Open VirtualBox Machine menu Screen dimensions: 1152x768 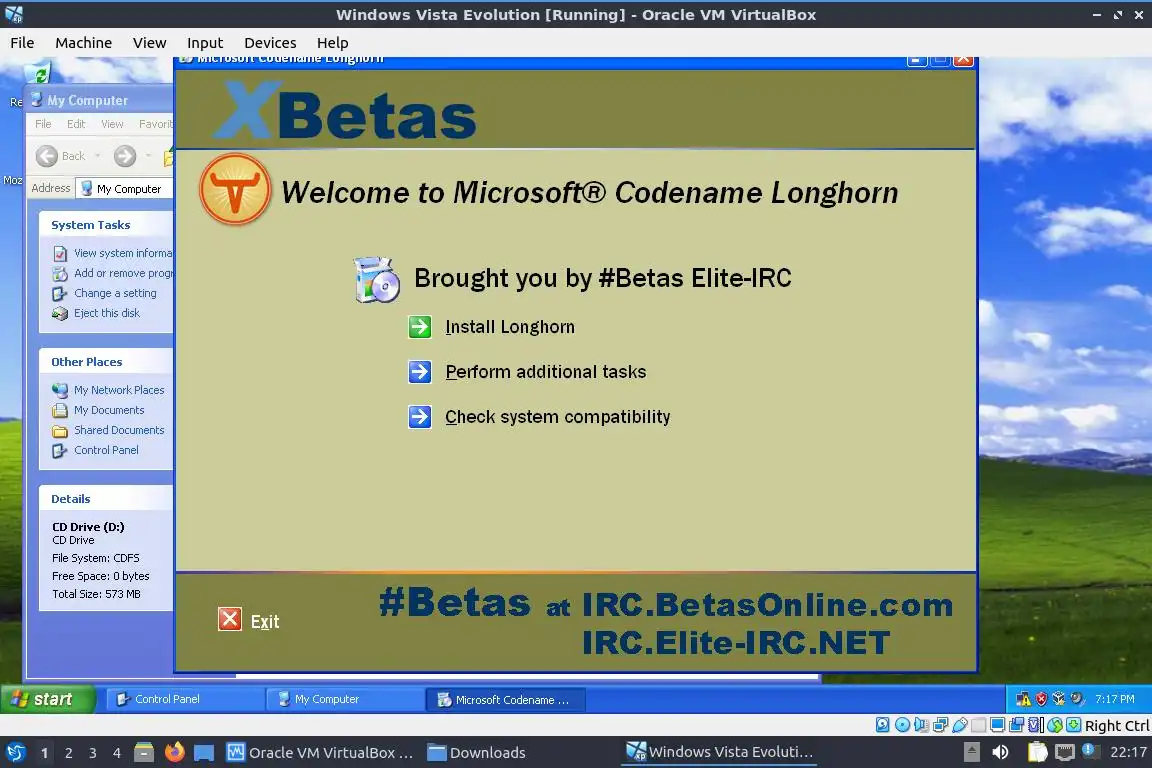[84, 43]
